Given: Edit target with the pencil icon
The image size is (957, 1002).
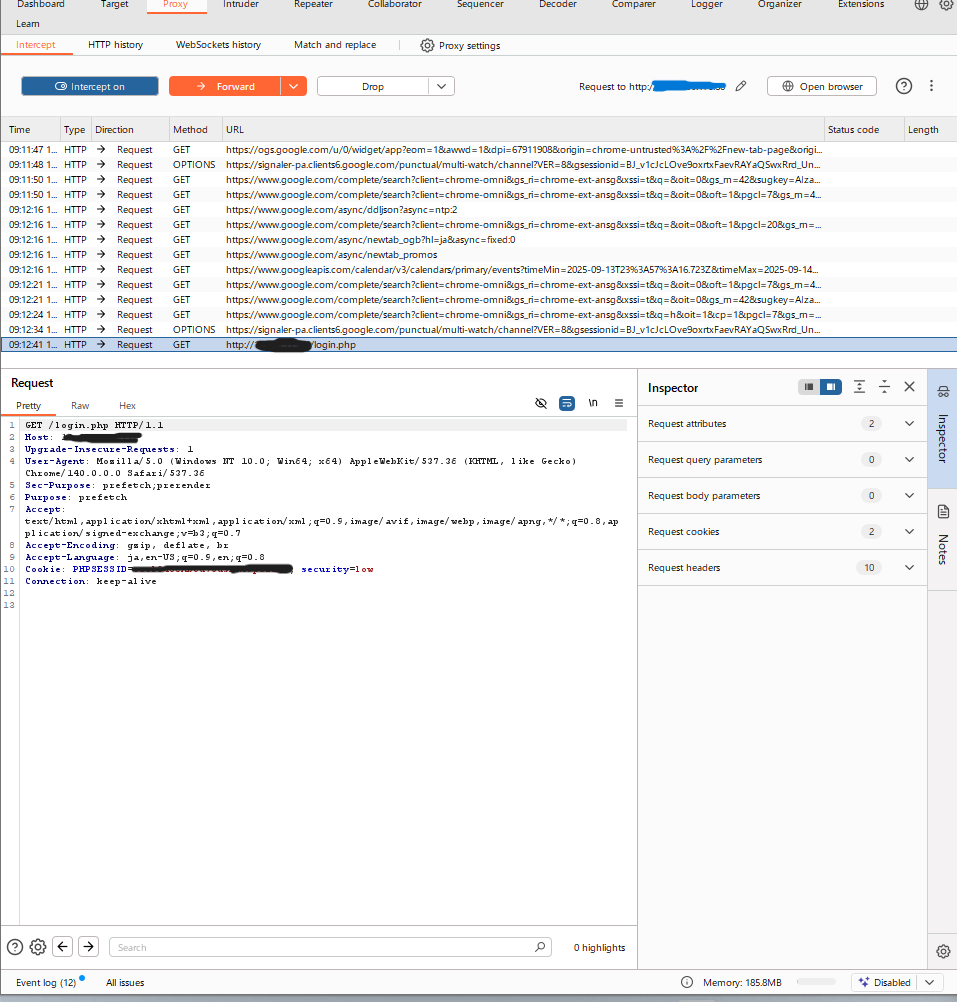Looking at the screenshot, I should tap(740, 86).
